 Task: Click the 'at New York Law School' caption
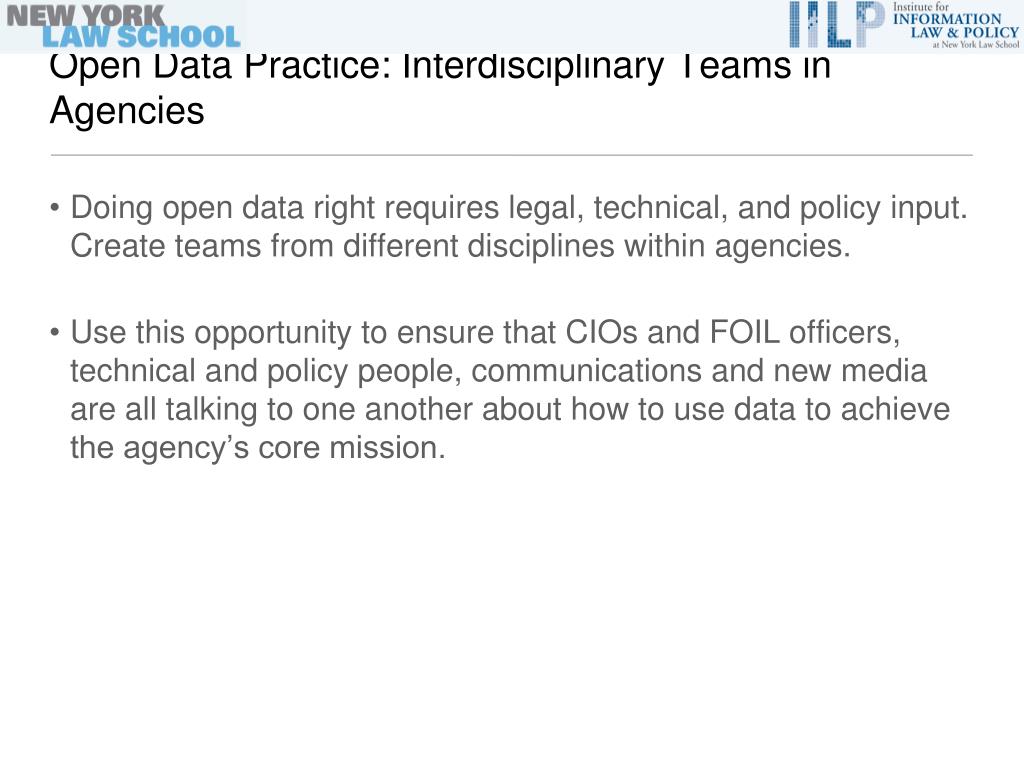[976, 44]
